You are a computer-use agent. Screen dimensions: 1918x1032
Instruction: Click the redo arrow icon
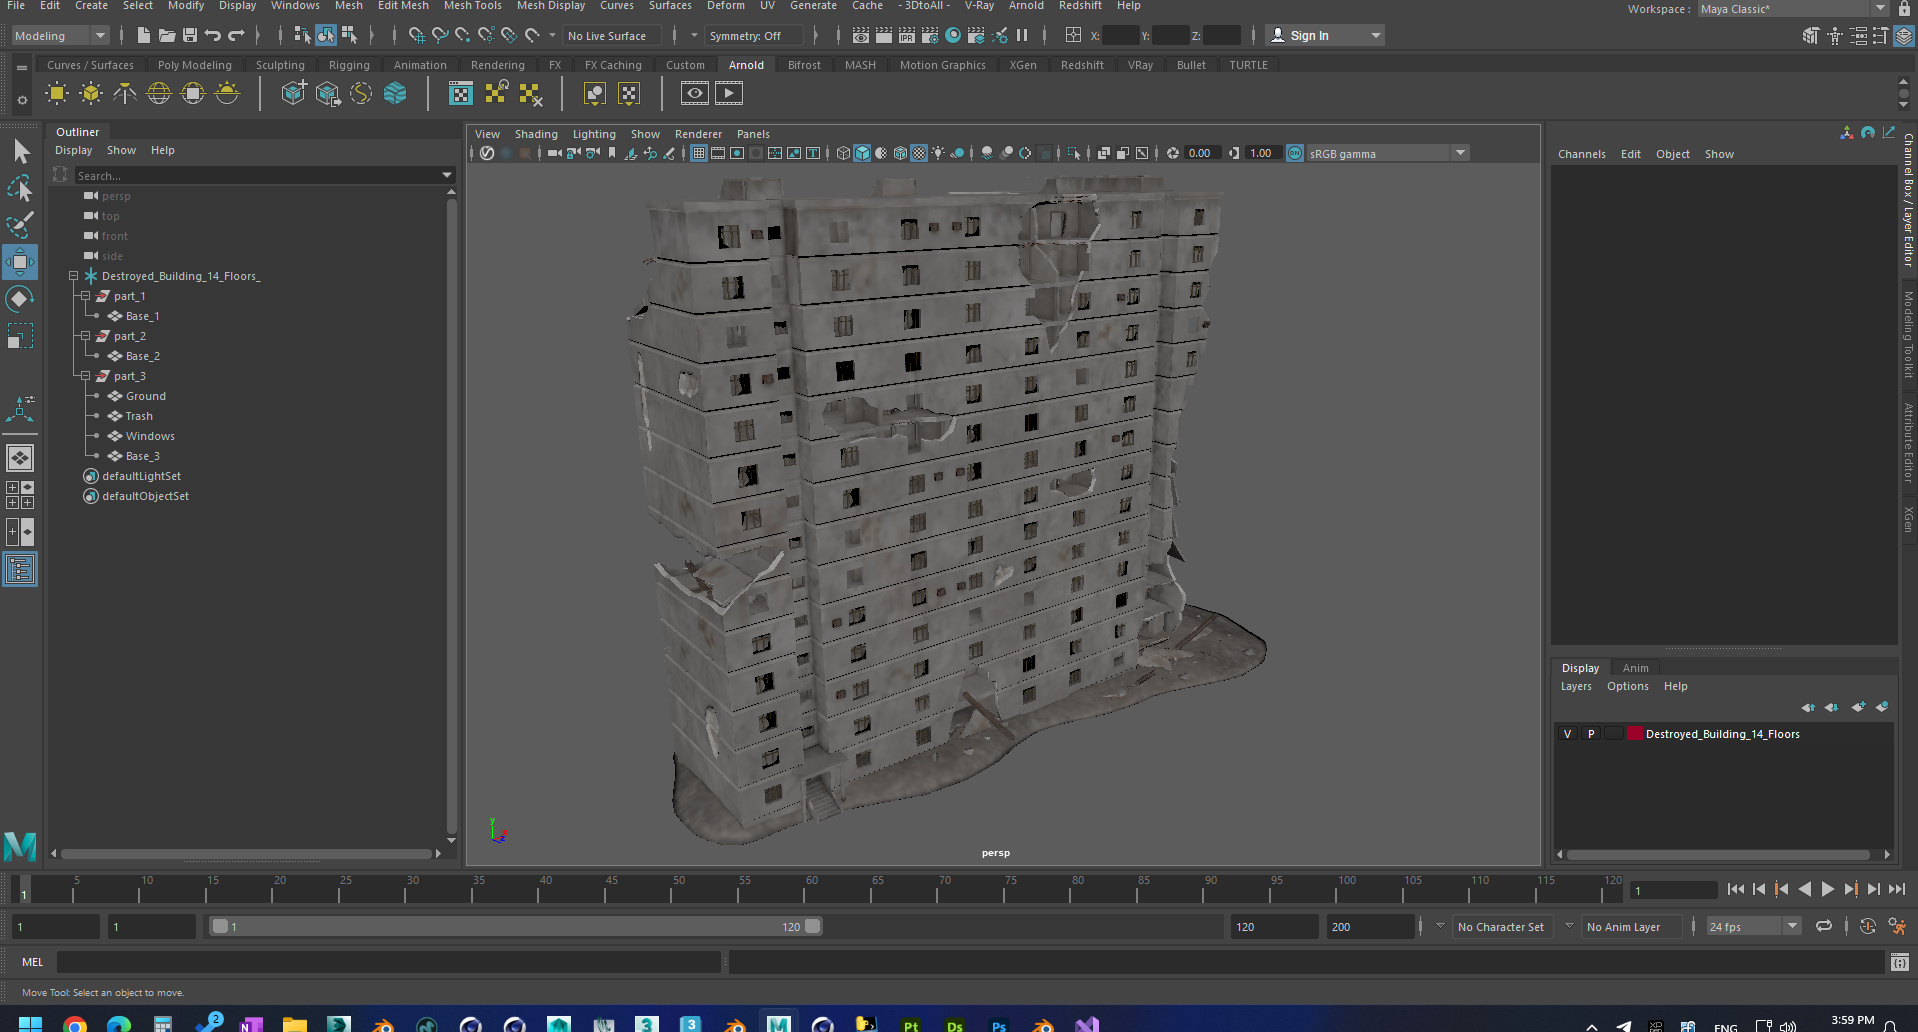pyautogui.click(x=236, y=36)
